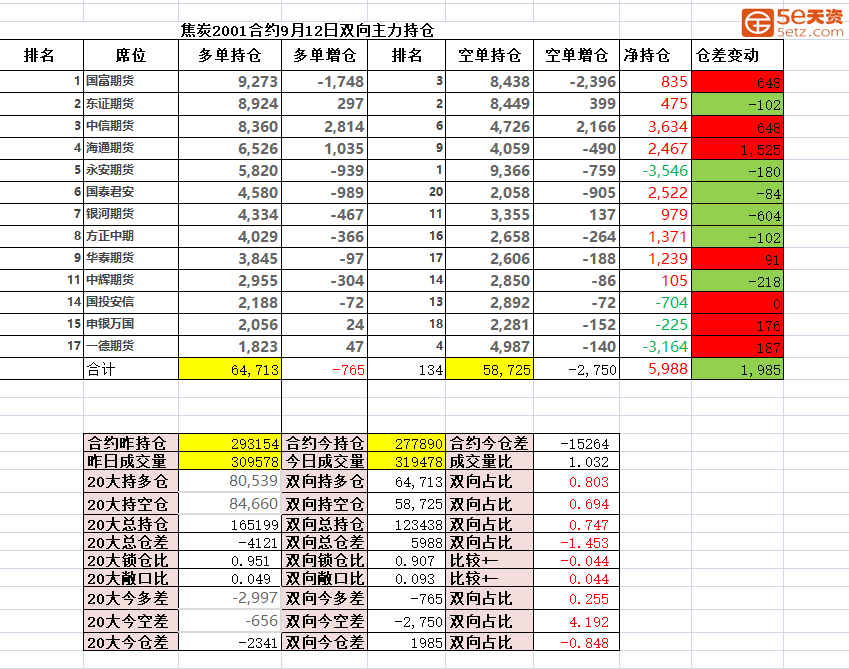
Task: Select the long change value -1,748
Action: tap(324, 81)
